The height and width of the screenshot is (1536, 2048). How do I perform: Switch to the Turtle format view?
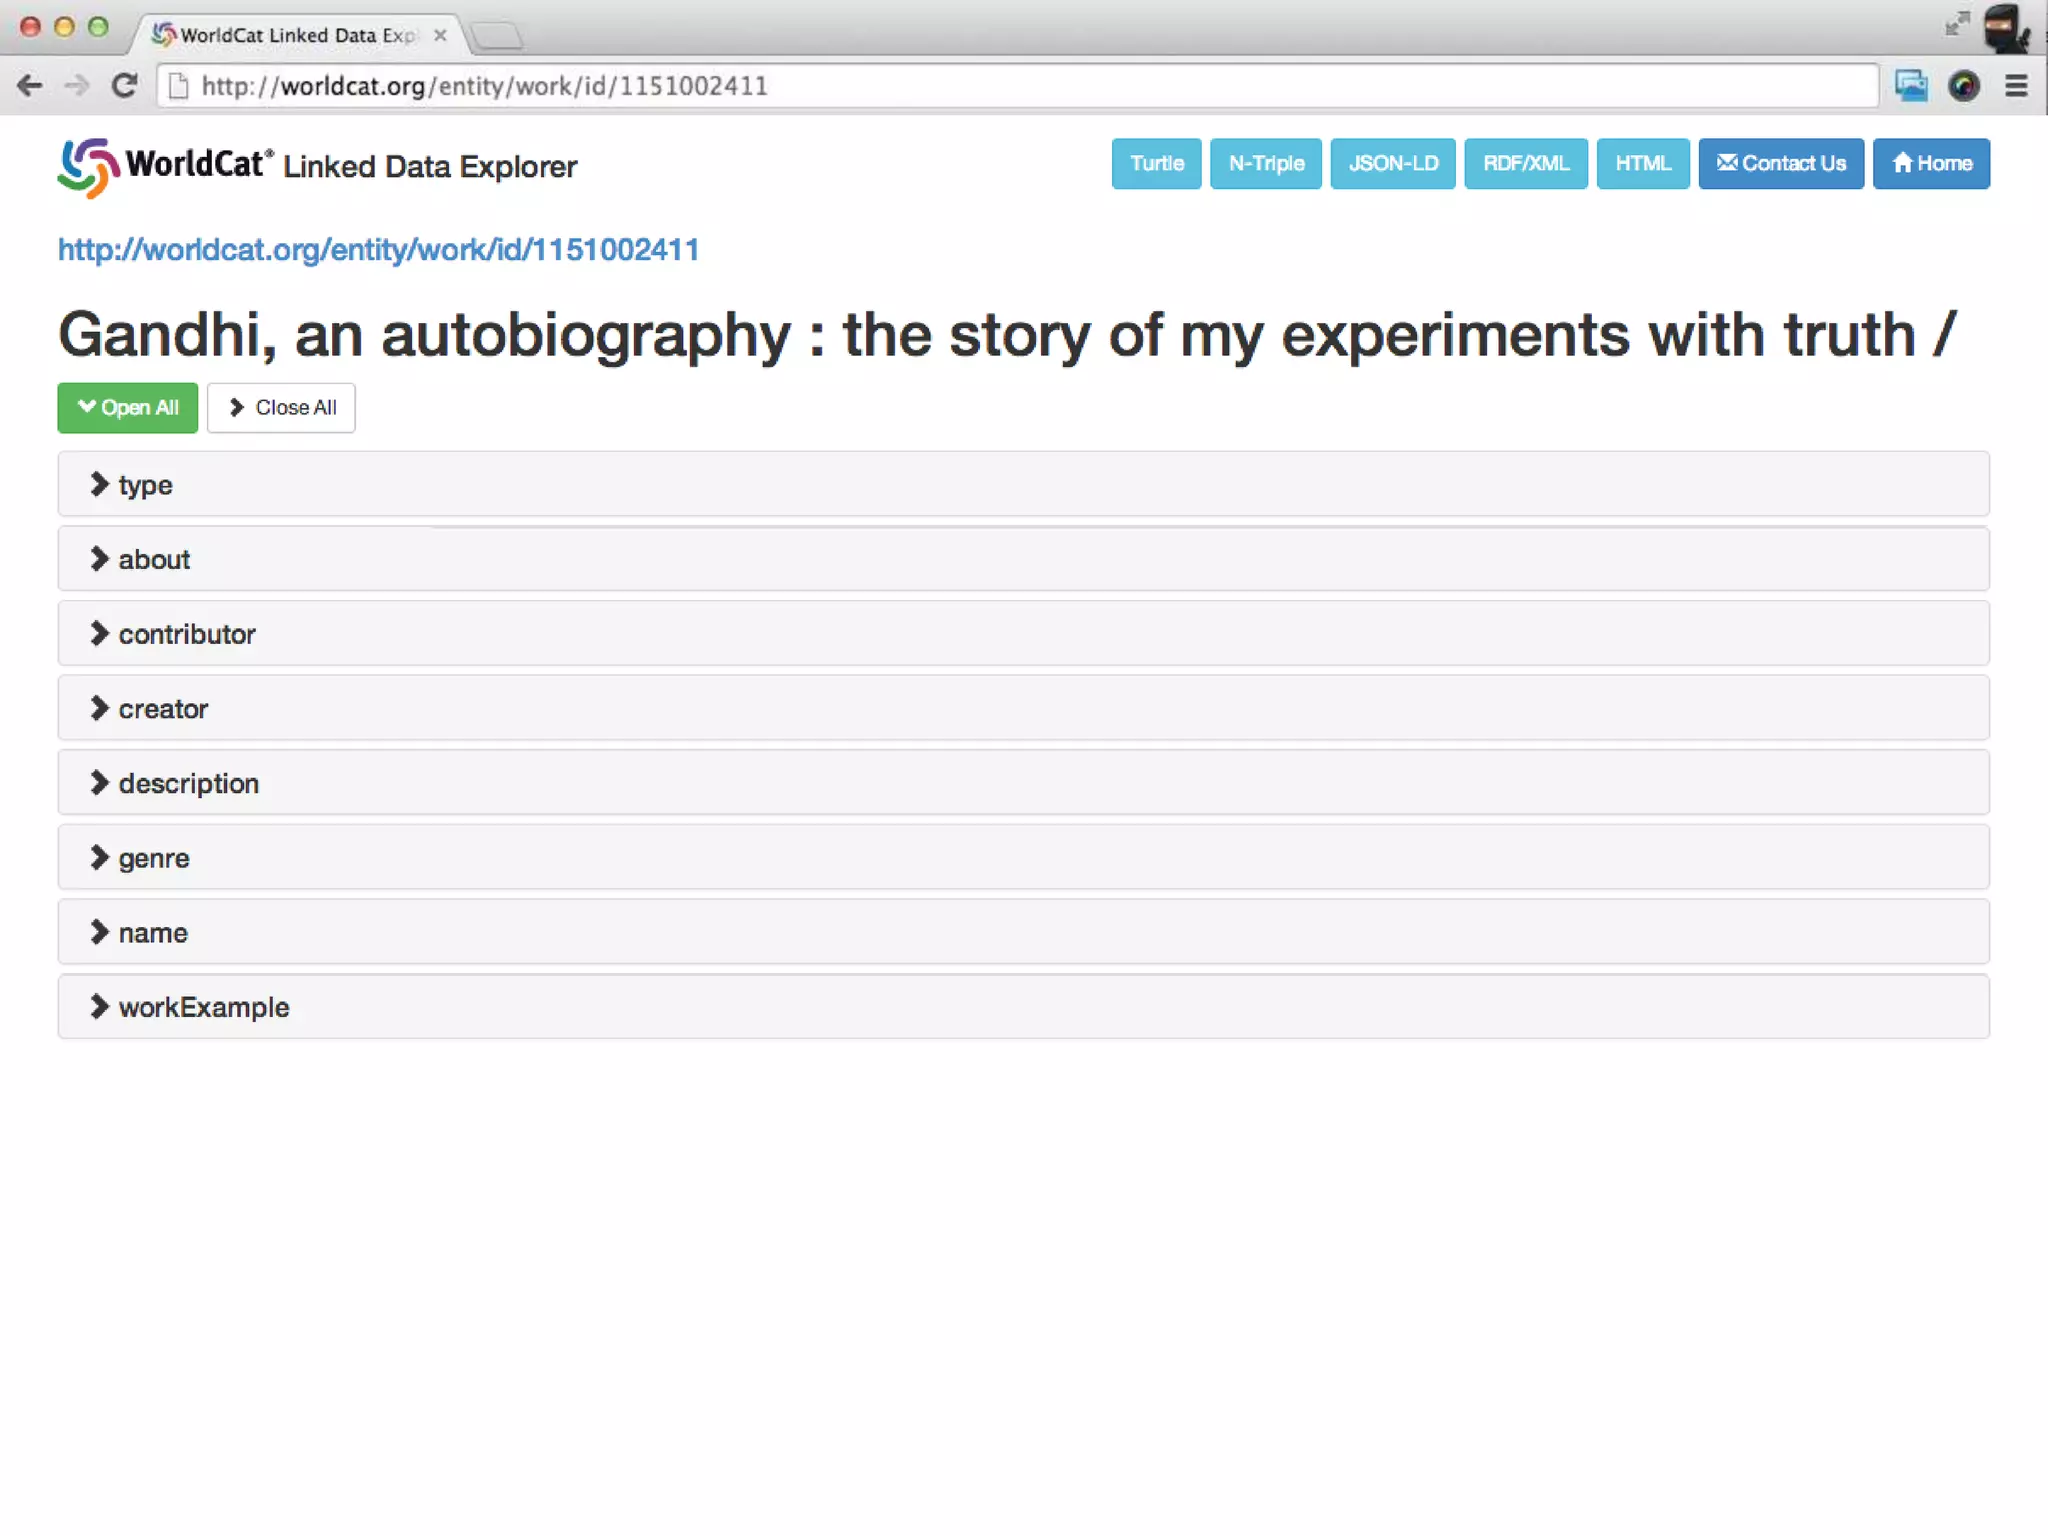coord(1156,164)
